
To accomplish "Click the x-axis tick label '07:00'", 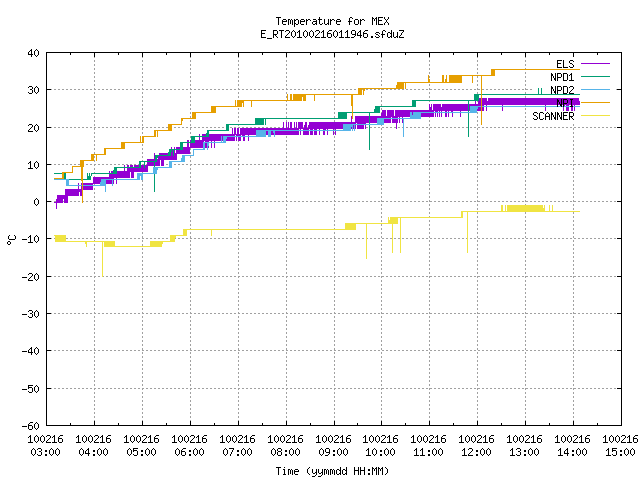I will 238,452.
